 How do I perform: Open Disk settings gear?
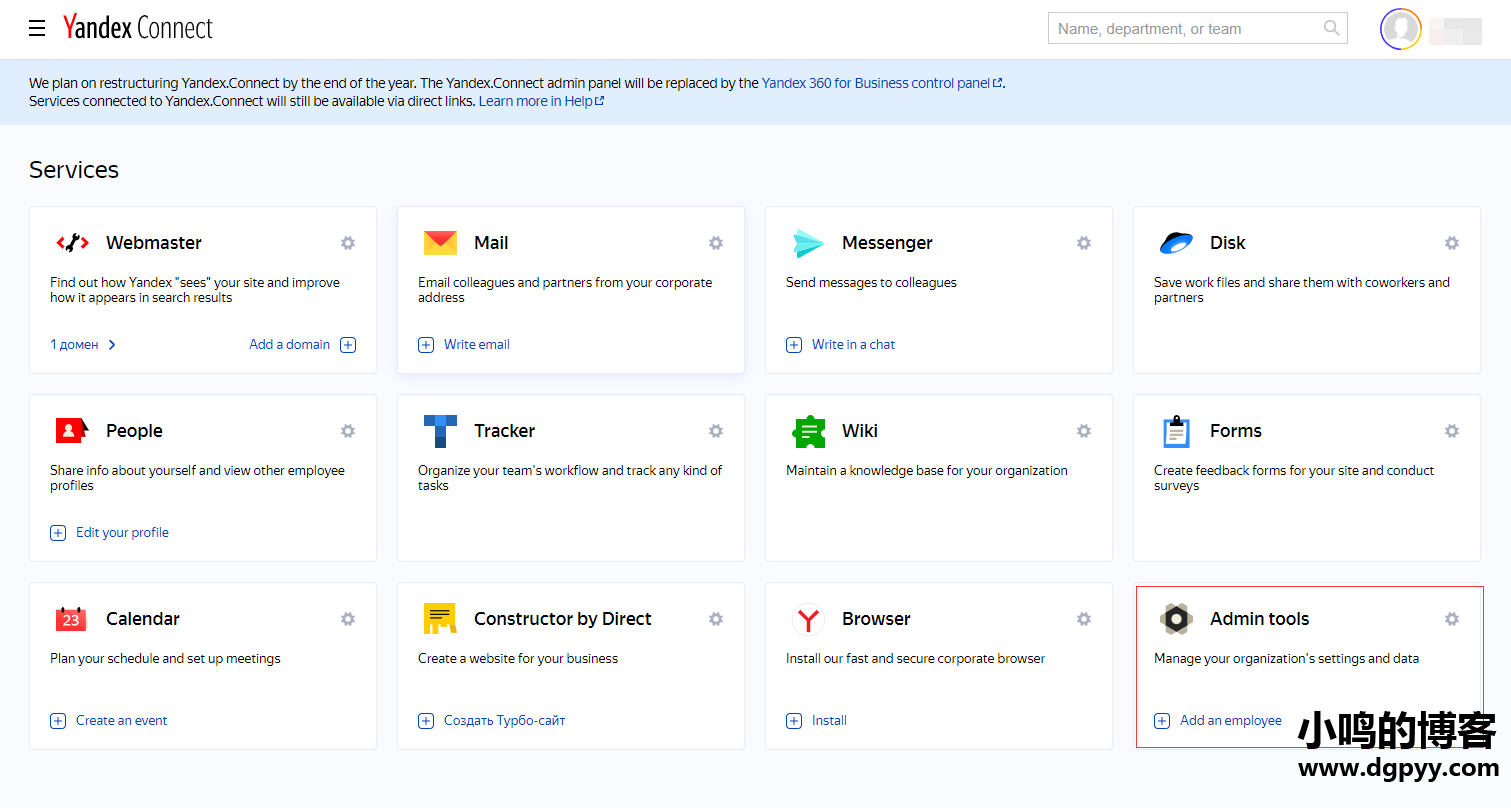coord(1452,243)
